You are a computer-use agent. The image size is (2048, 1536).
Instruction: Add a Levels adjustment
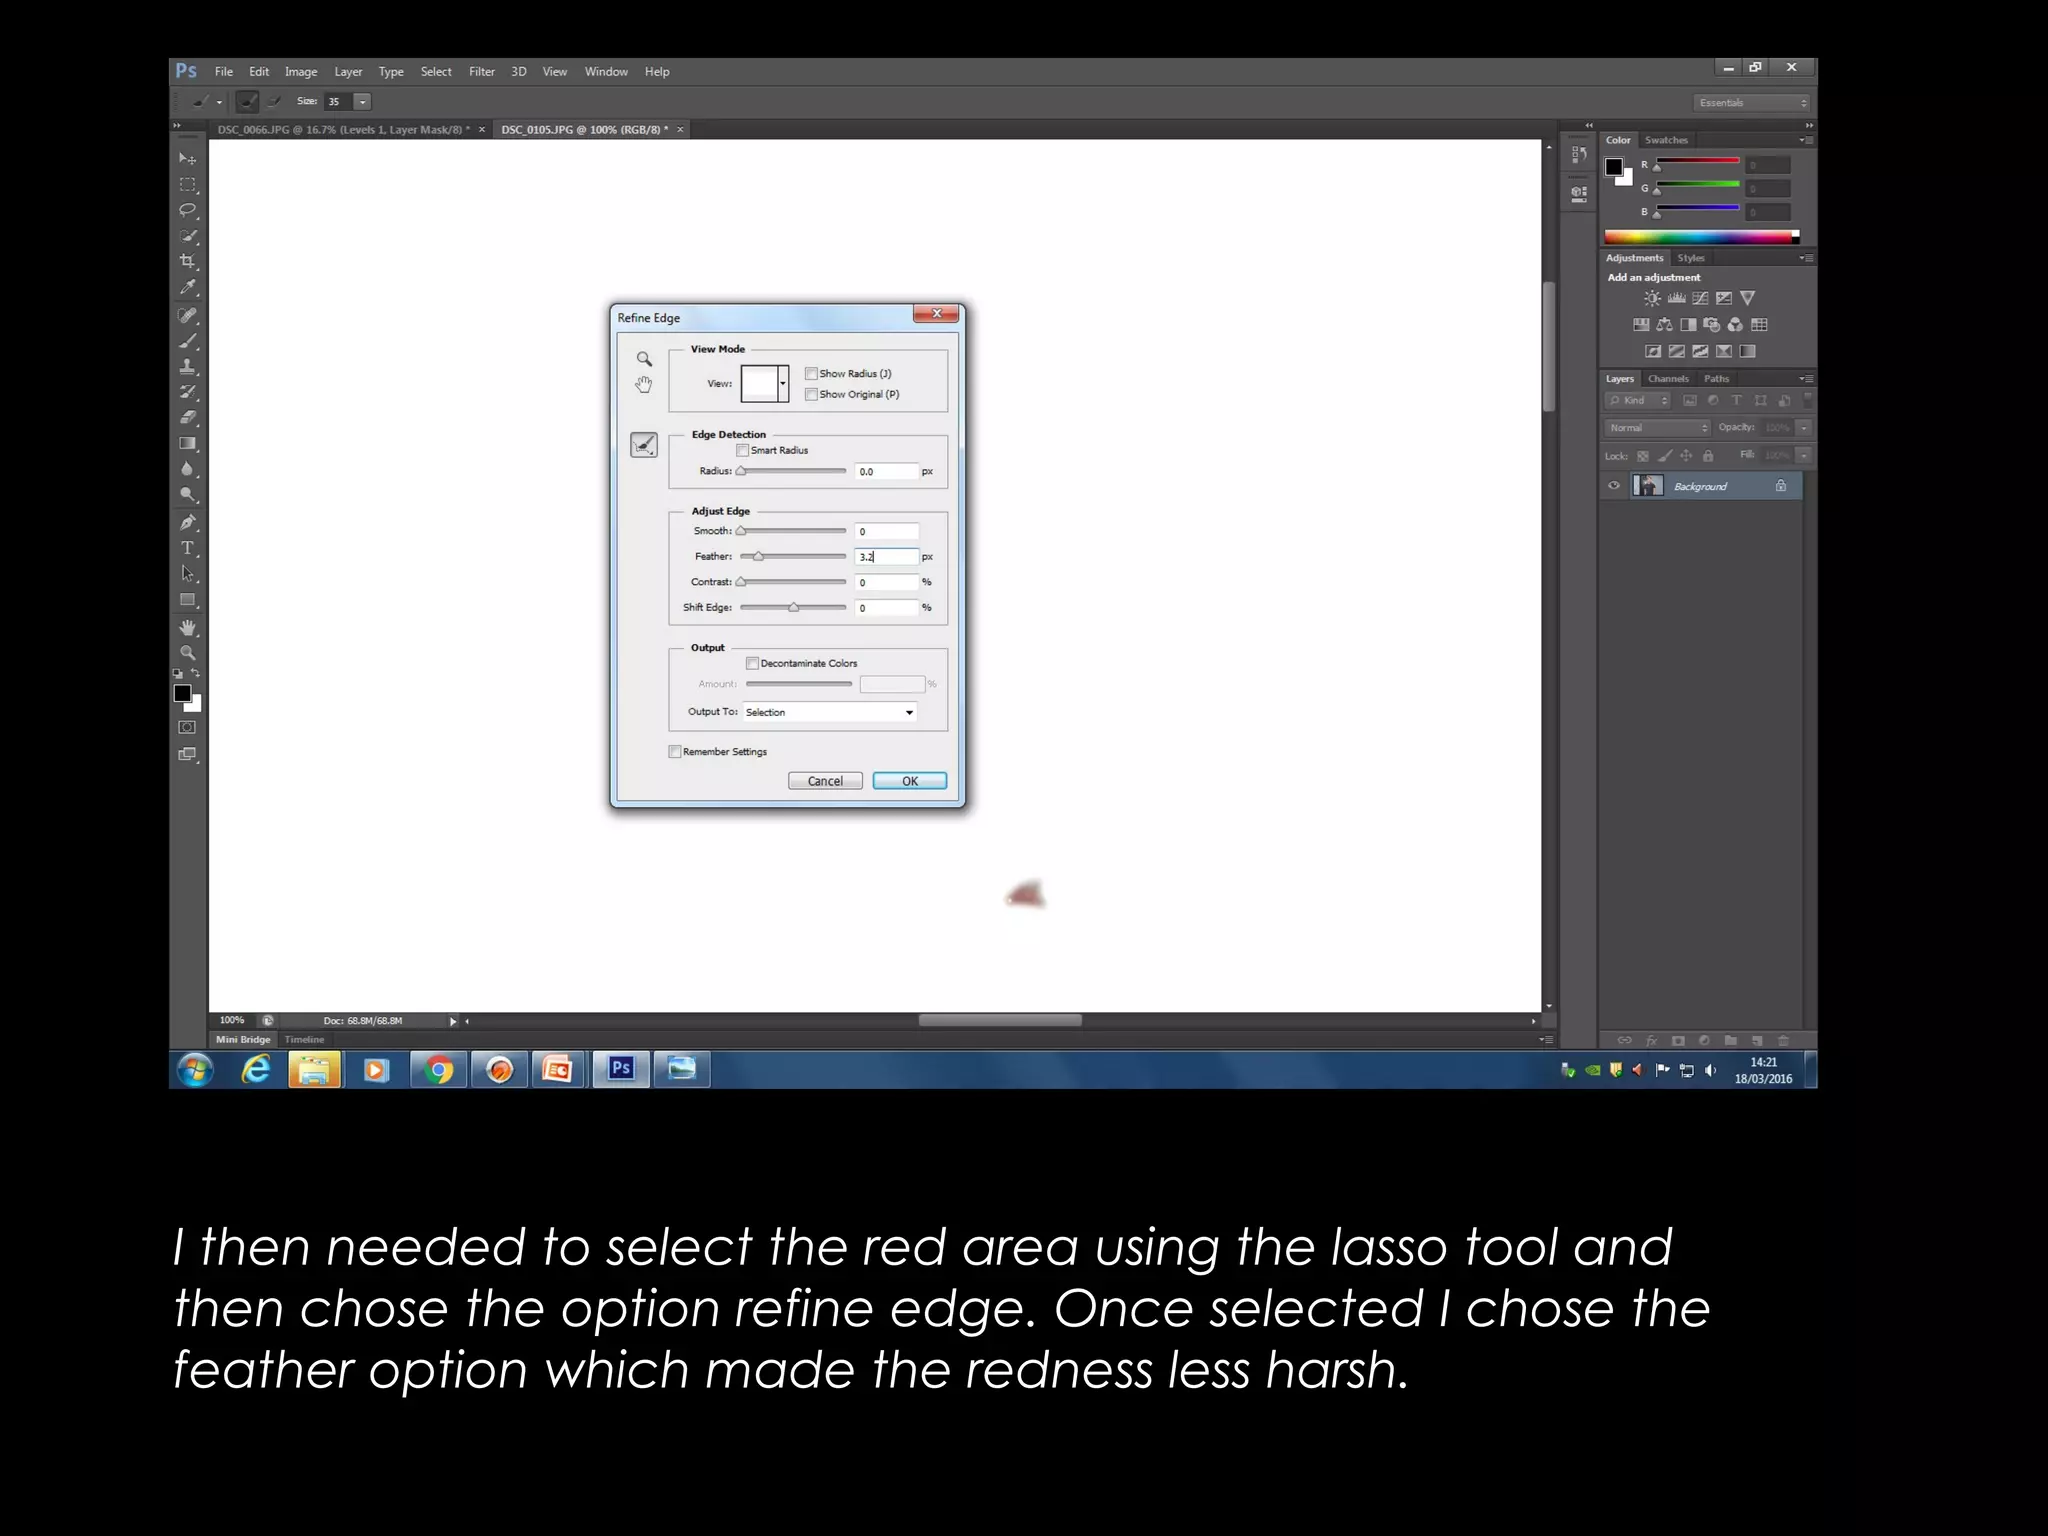tap(1676, 298)
